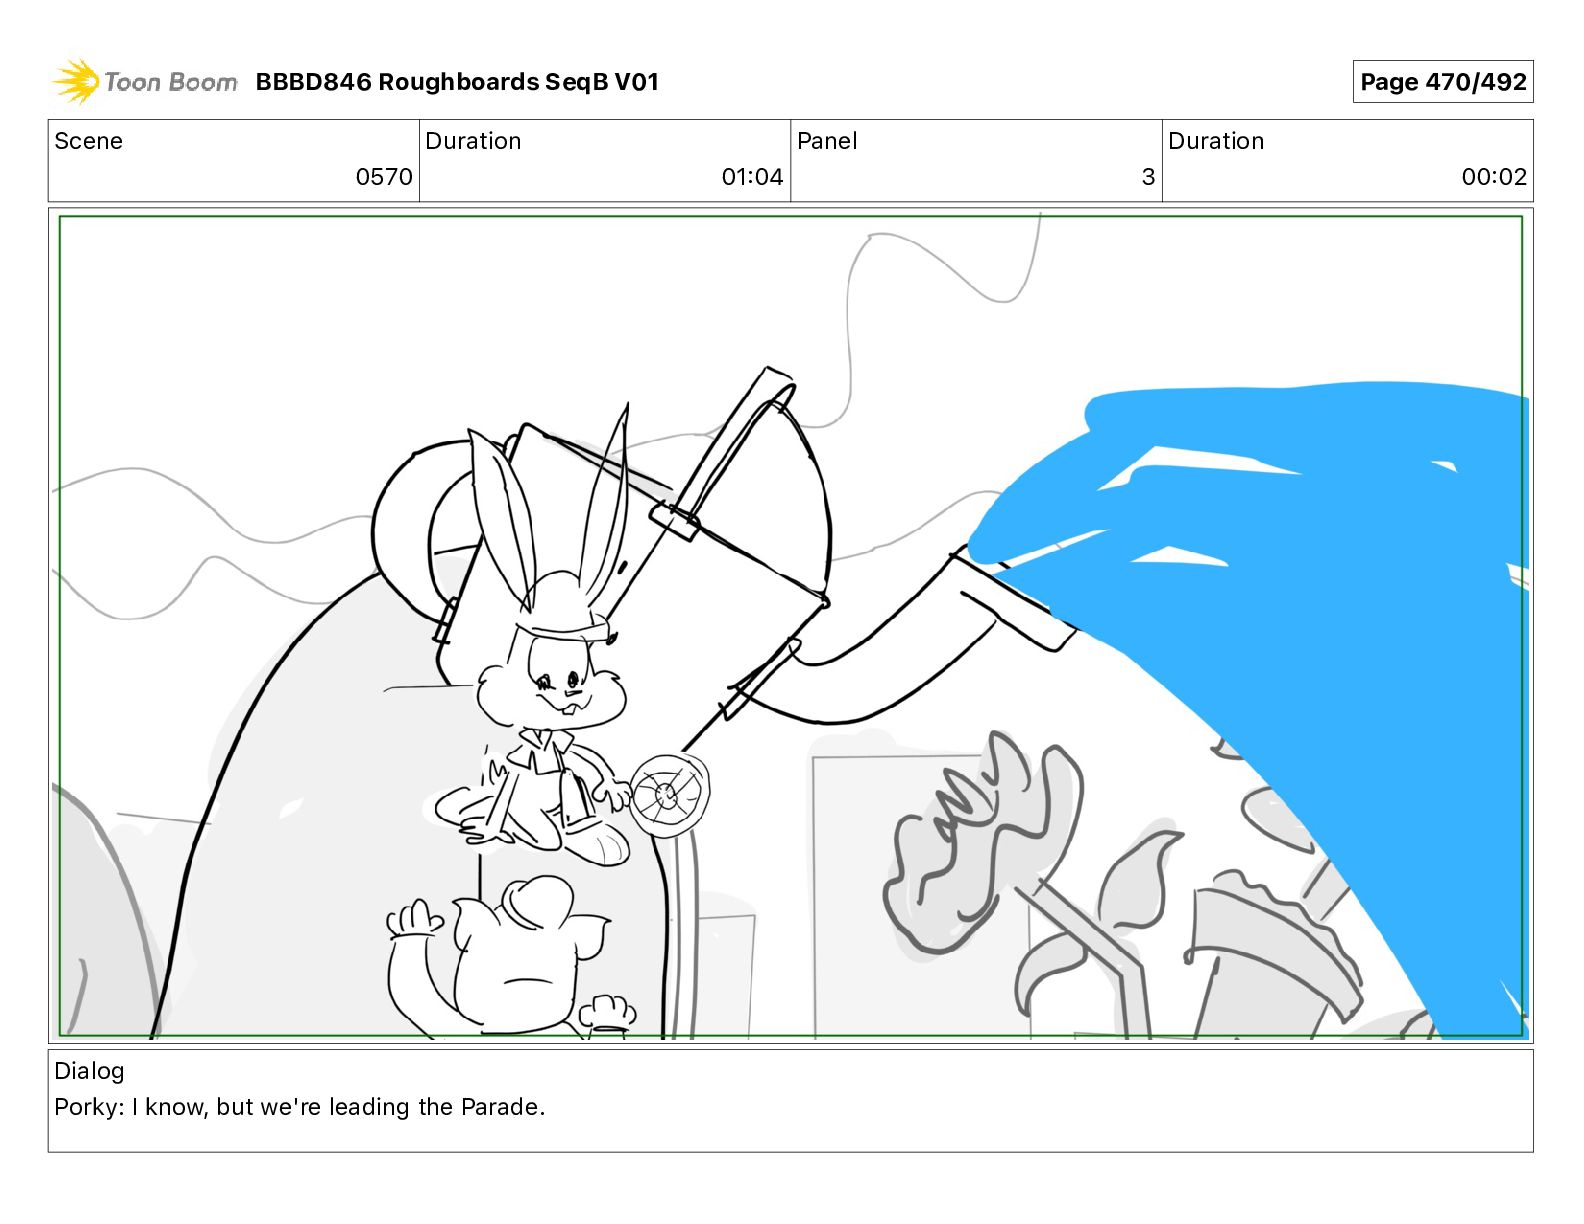
Task: Click the Toon Boom logo
Action: 145,82
